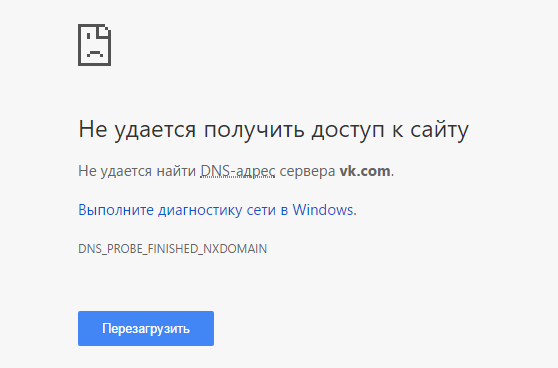This screenshot has width=558, height=368.
Task: Click the word сервера in the error description
Action: (307, 171)
